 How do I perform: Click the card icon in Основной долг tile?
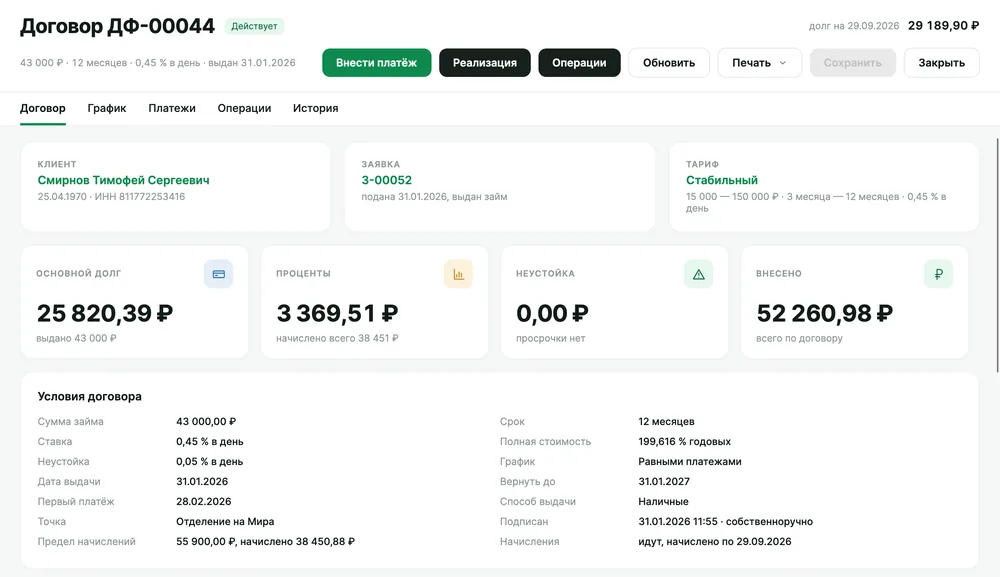coord(219,274)
